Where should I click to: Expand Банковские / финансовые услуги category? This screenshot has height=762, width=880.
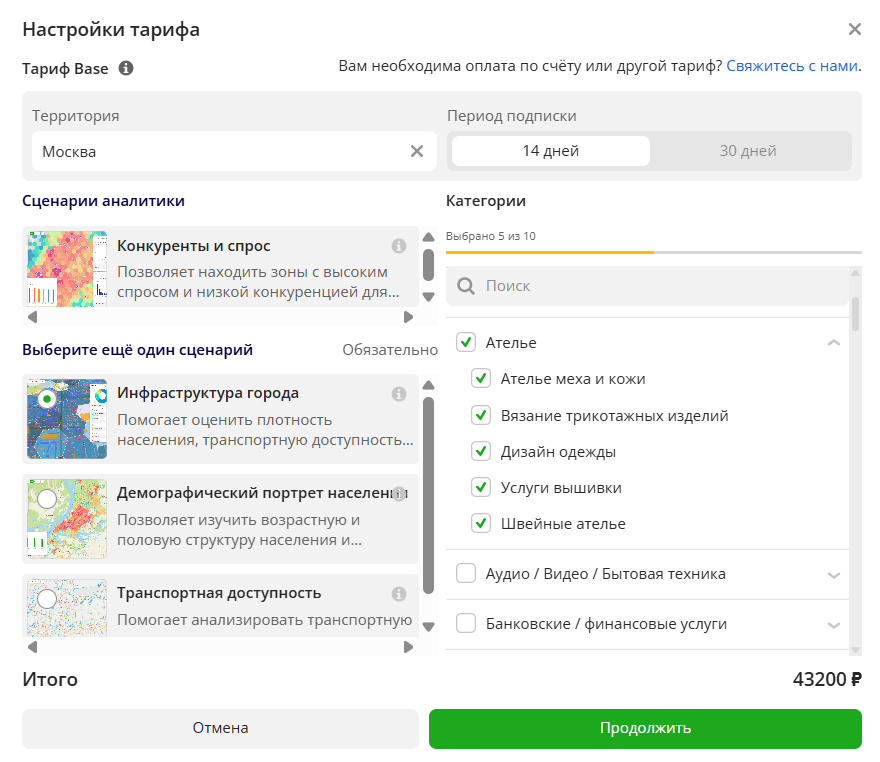click(833, 624)
